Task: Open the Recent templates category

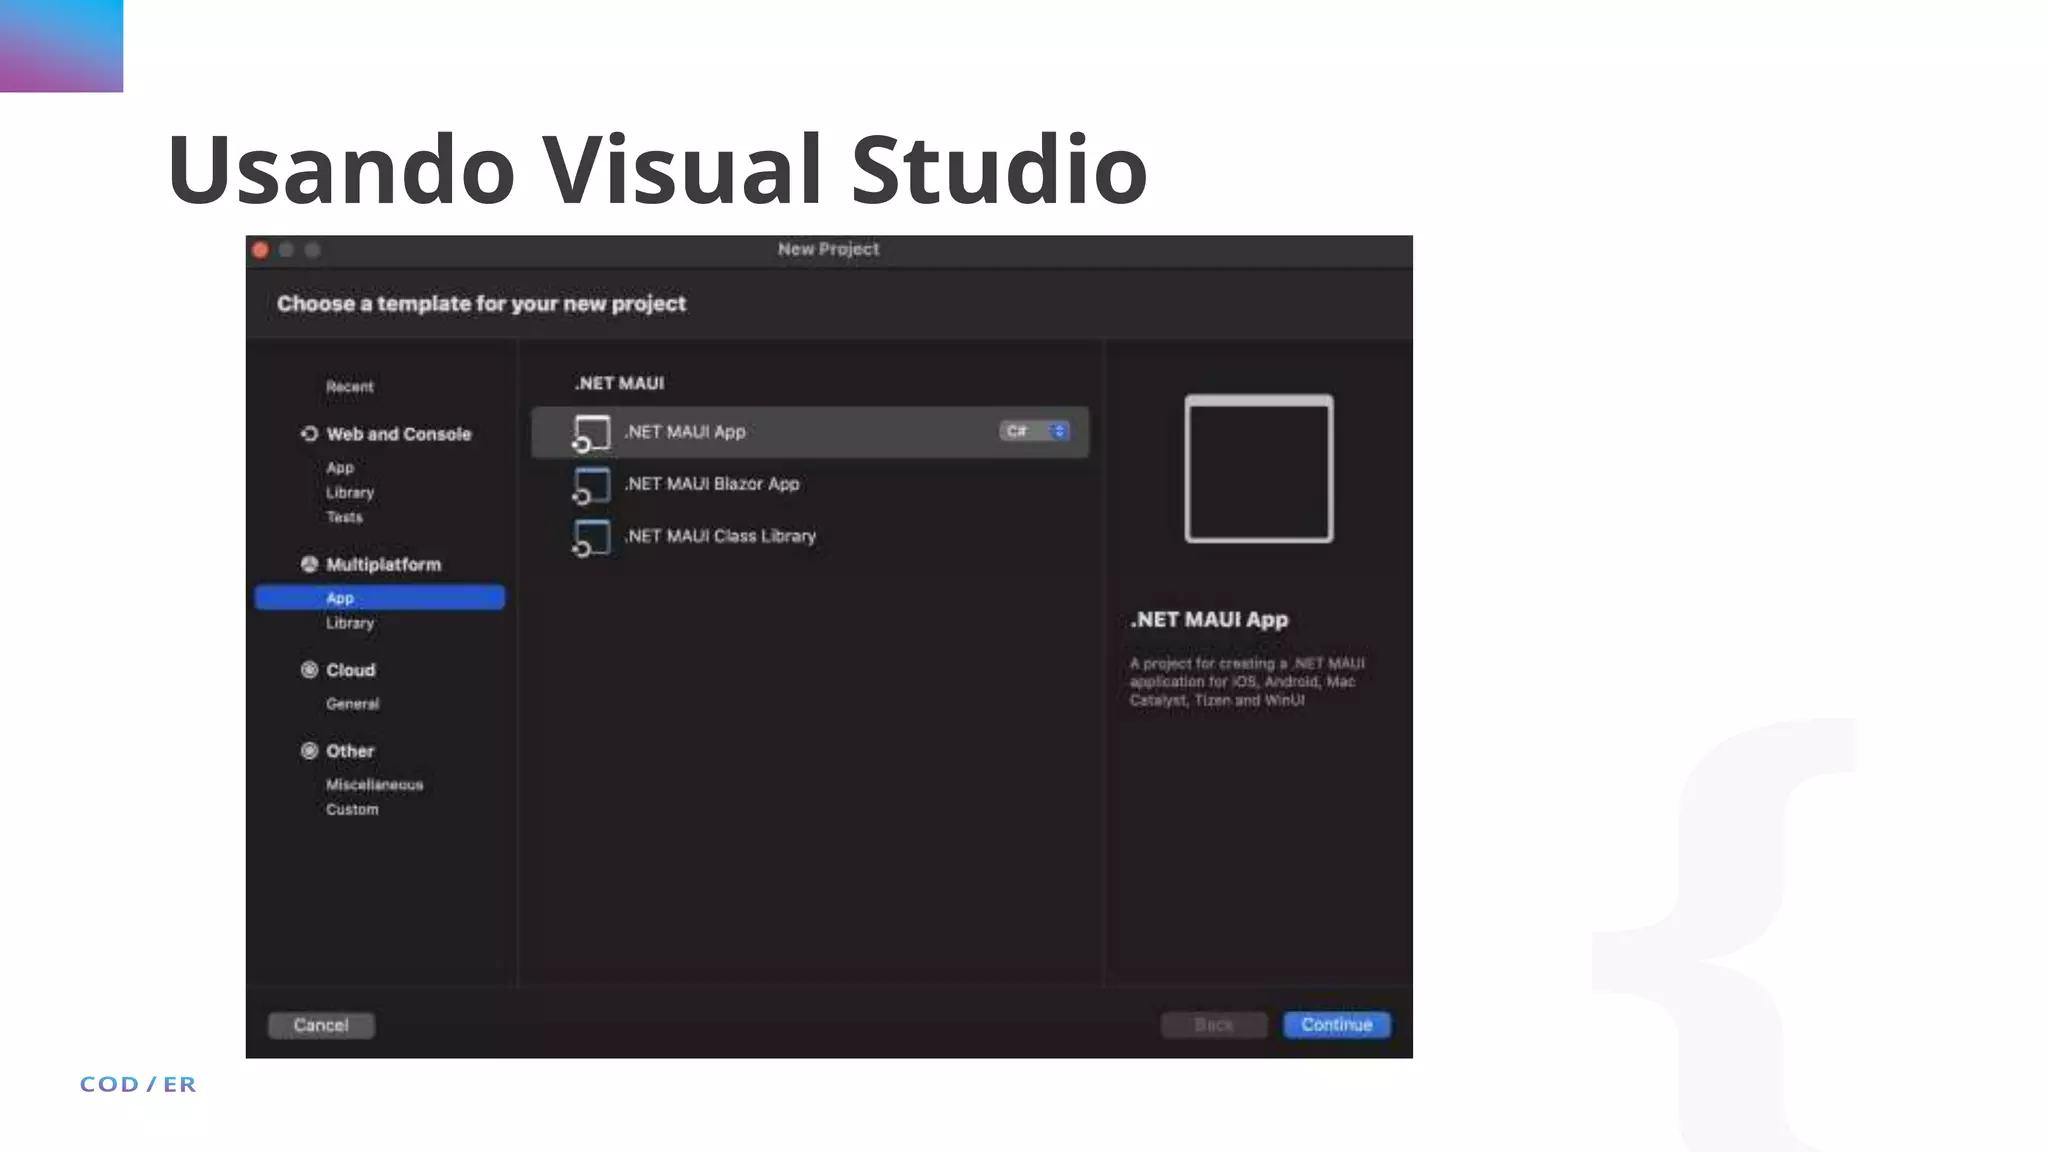Action: [x=349, y=387]
